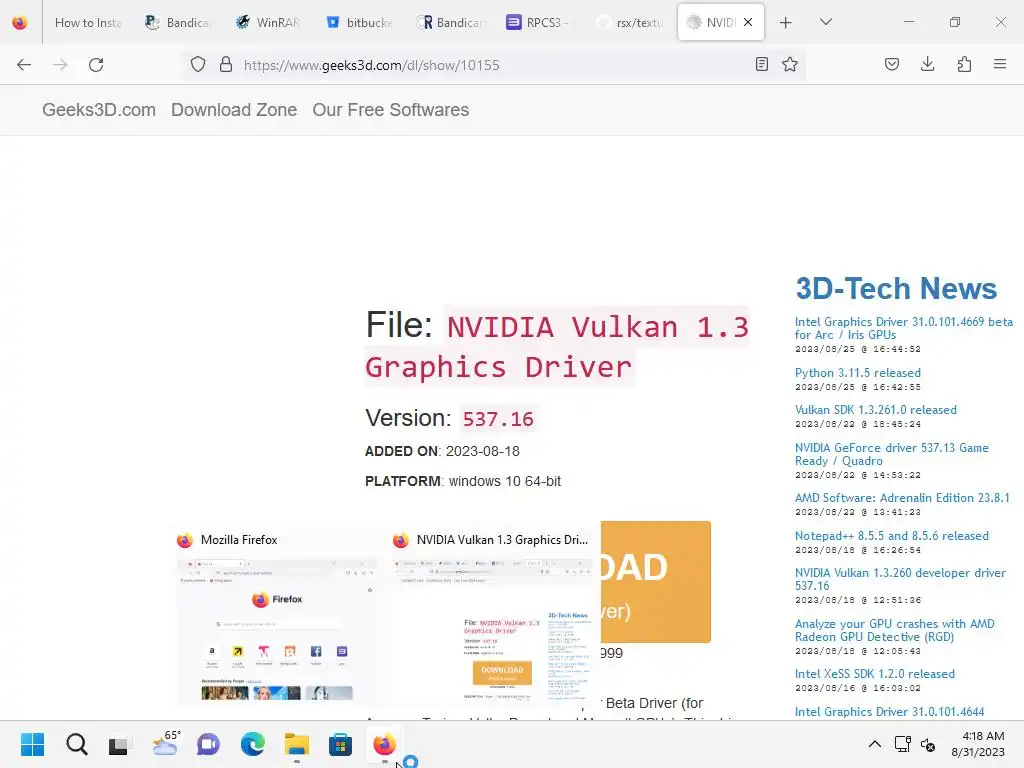1024x768 pixels.
Task: Open Python 3.11.5 released news link
Action: pos(857,372)
